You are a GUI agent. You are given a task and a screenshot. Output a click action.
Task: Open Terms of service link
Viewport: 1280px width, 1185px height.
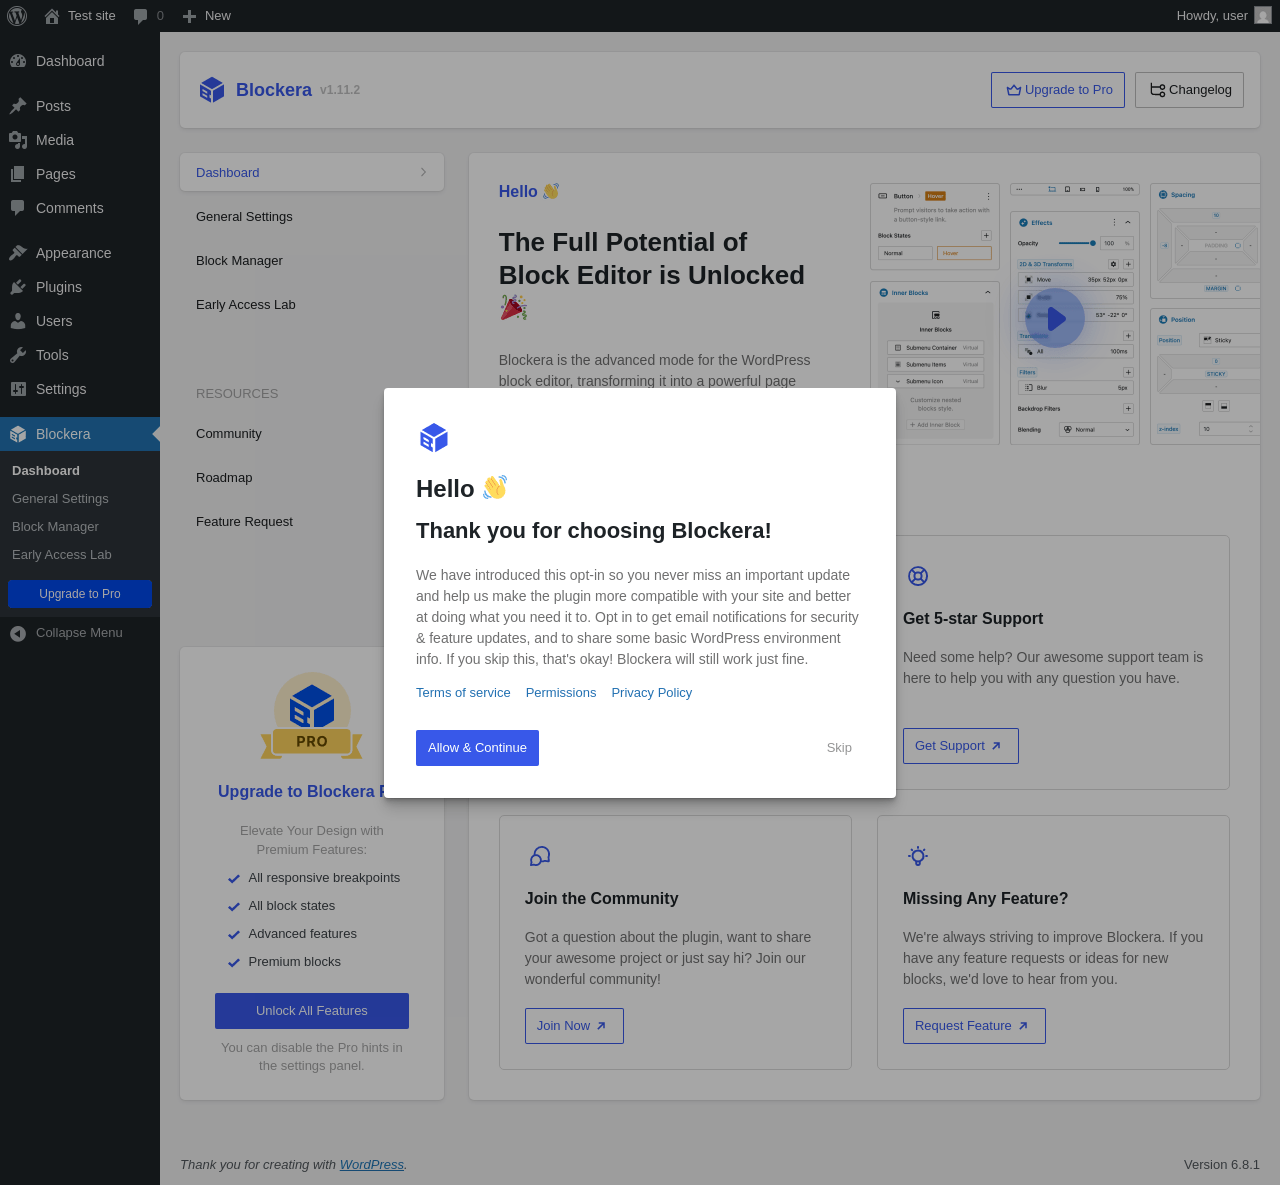click(463, 693)
